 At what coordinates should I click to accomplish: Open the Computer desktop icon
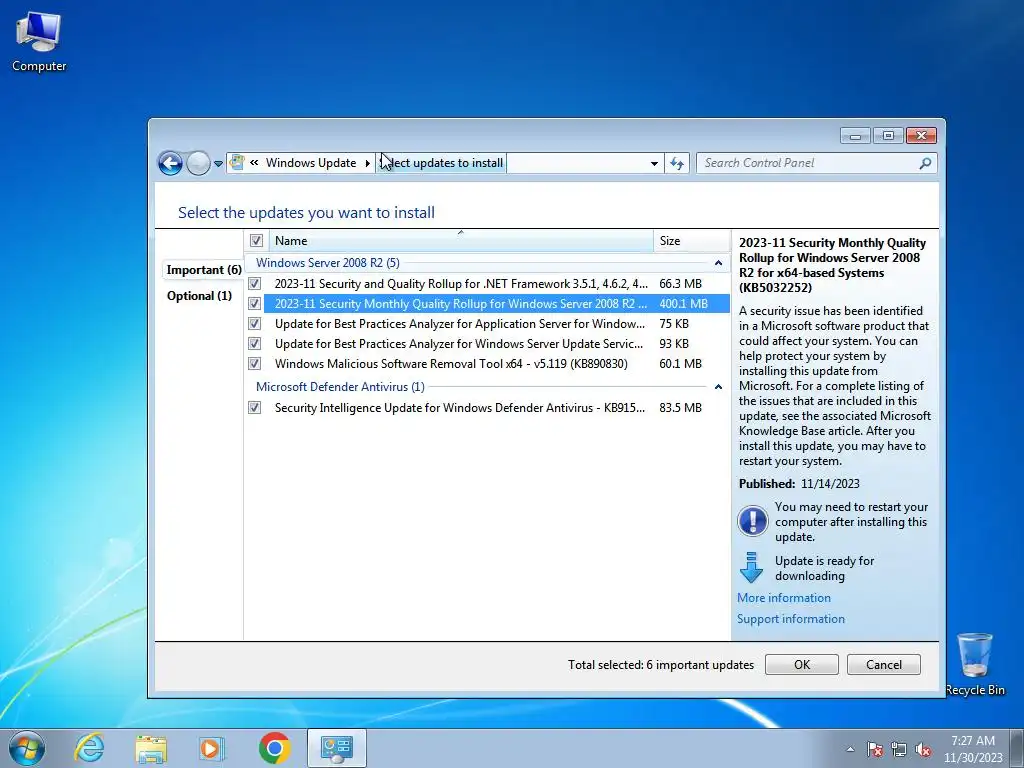[39, 42]
